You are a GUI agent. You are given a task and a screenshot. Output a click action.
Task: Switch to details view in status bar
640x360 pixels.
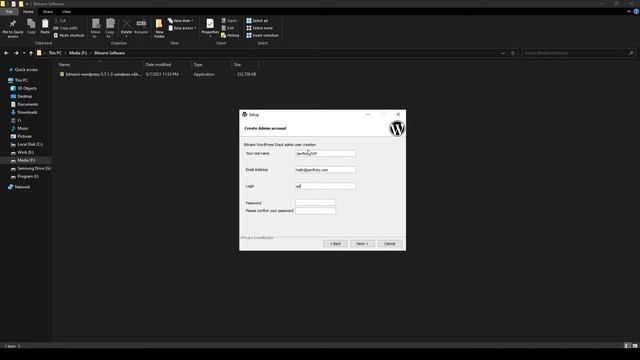click(627, 346)
